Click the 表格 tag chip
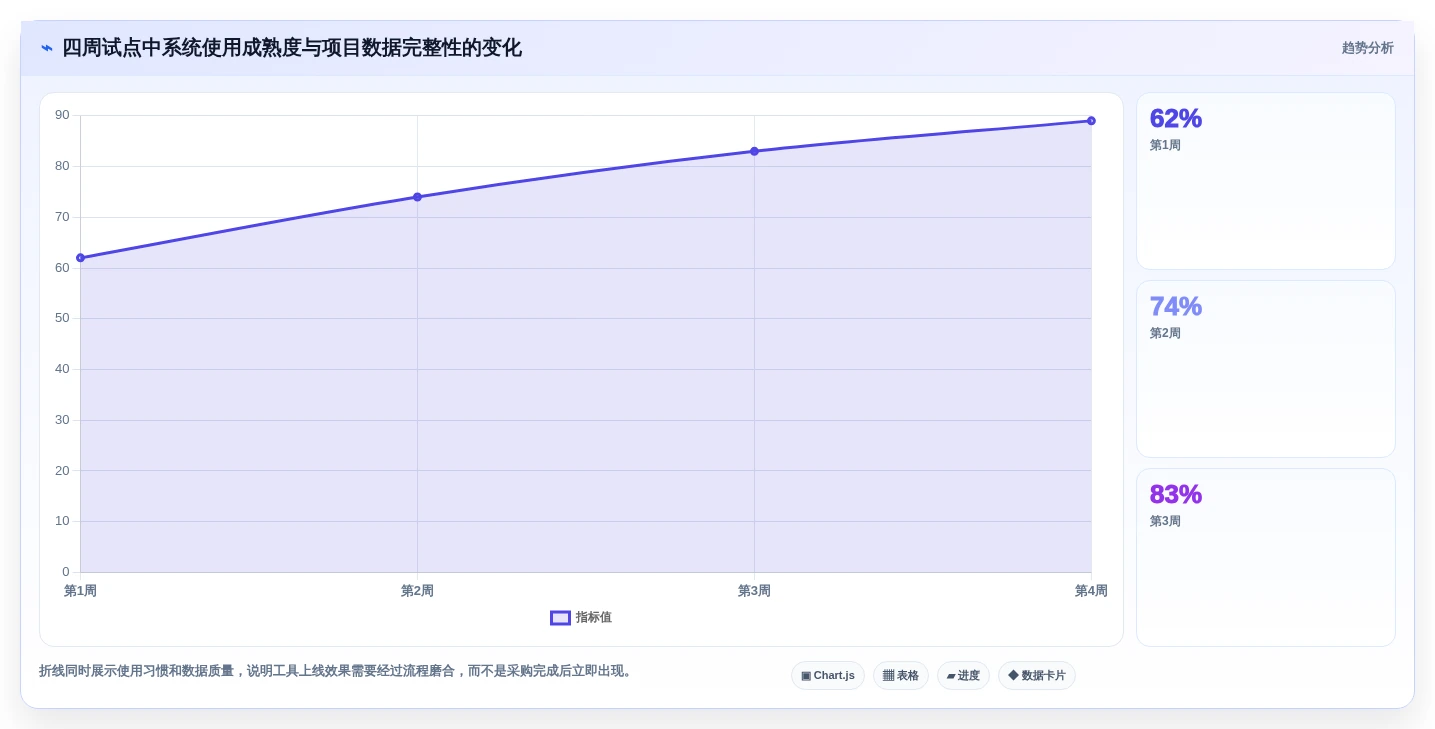The width and height of the screenshot is (1435, 729). tap(901, 676)
